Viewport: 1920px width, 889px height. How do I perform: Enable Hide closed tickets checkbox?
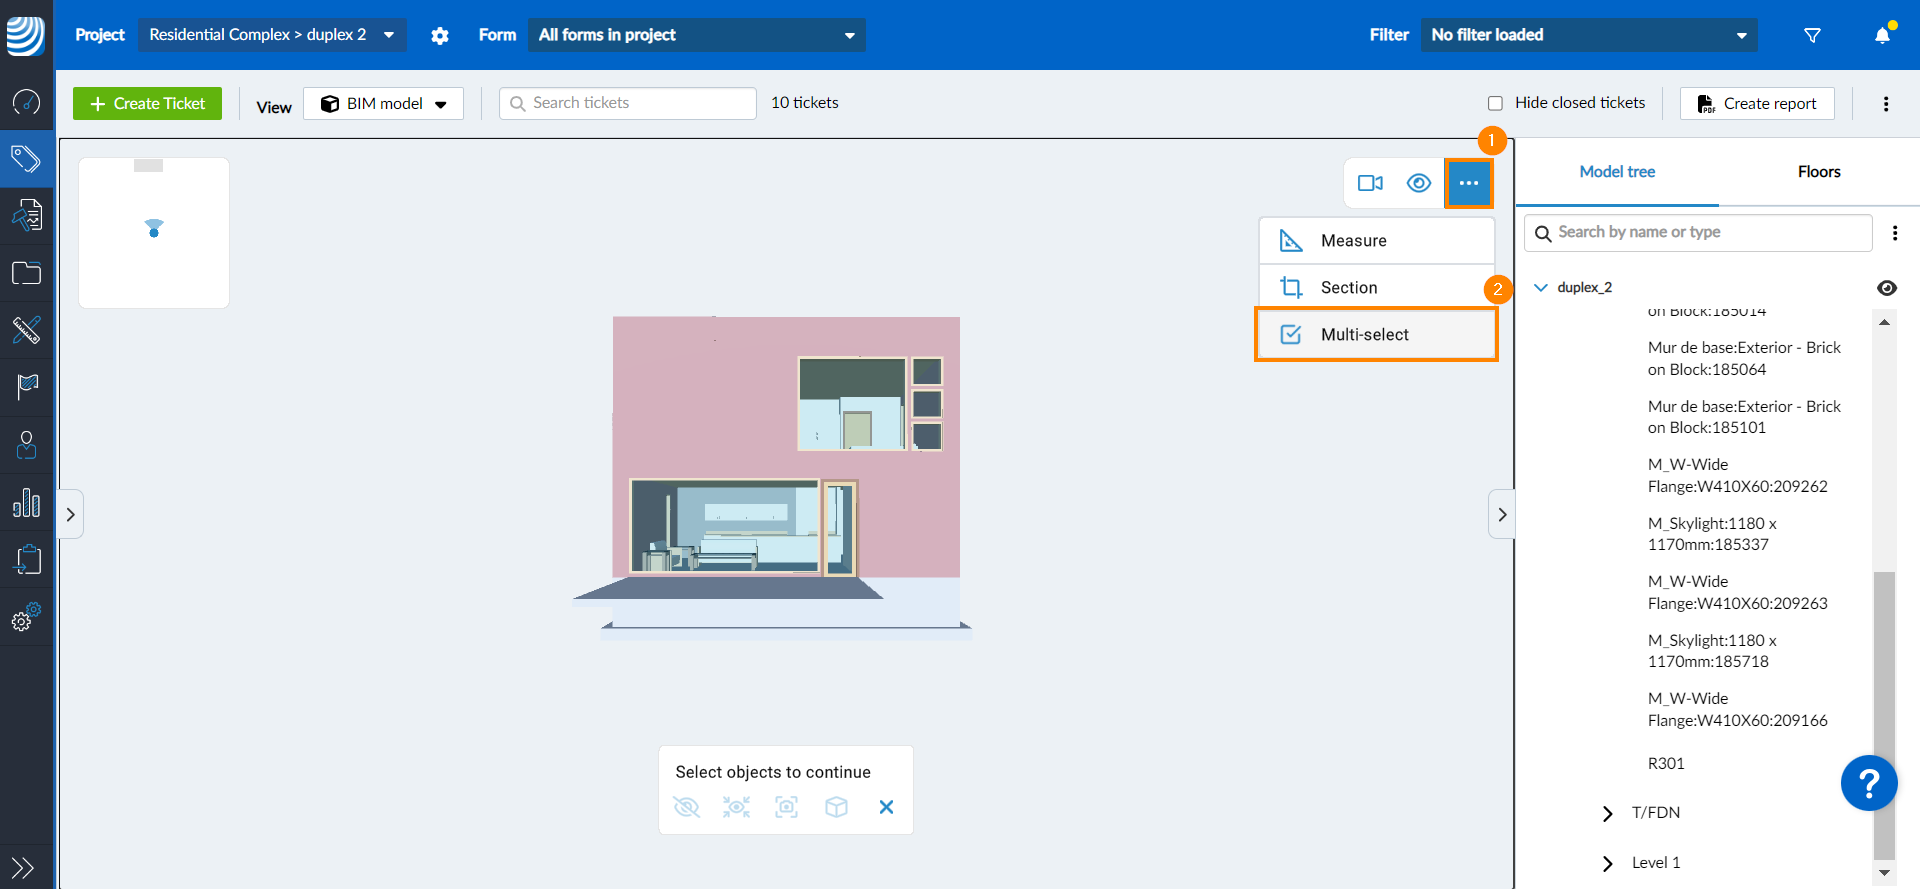pyautogui.click(x=1495, y=103)
